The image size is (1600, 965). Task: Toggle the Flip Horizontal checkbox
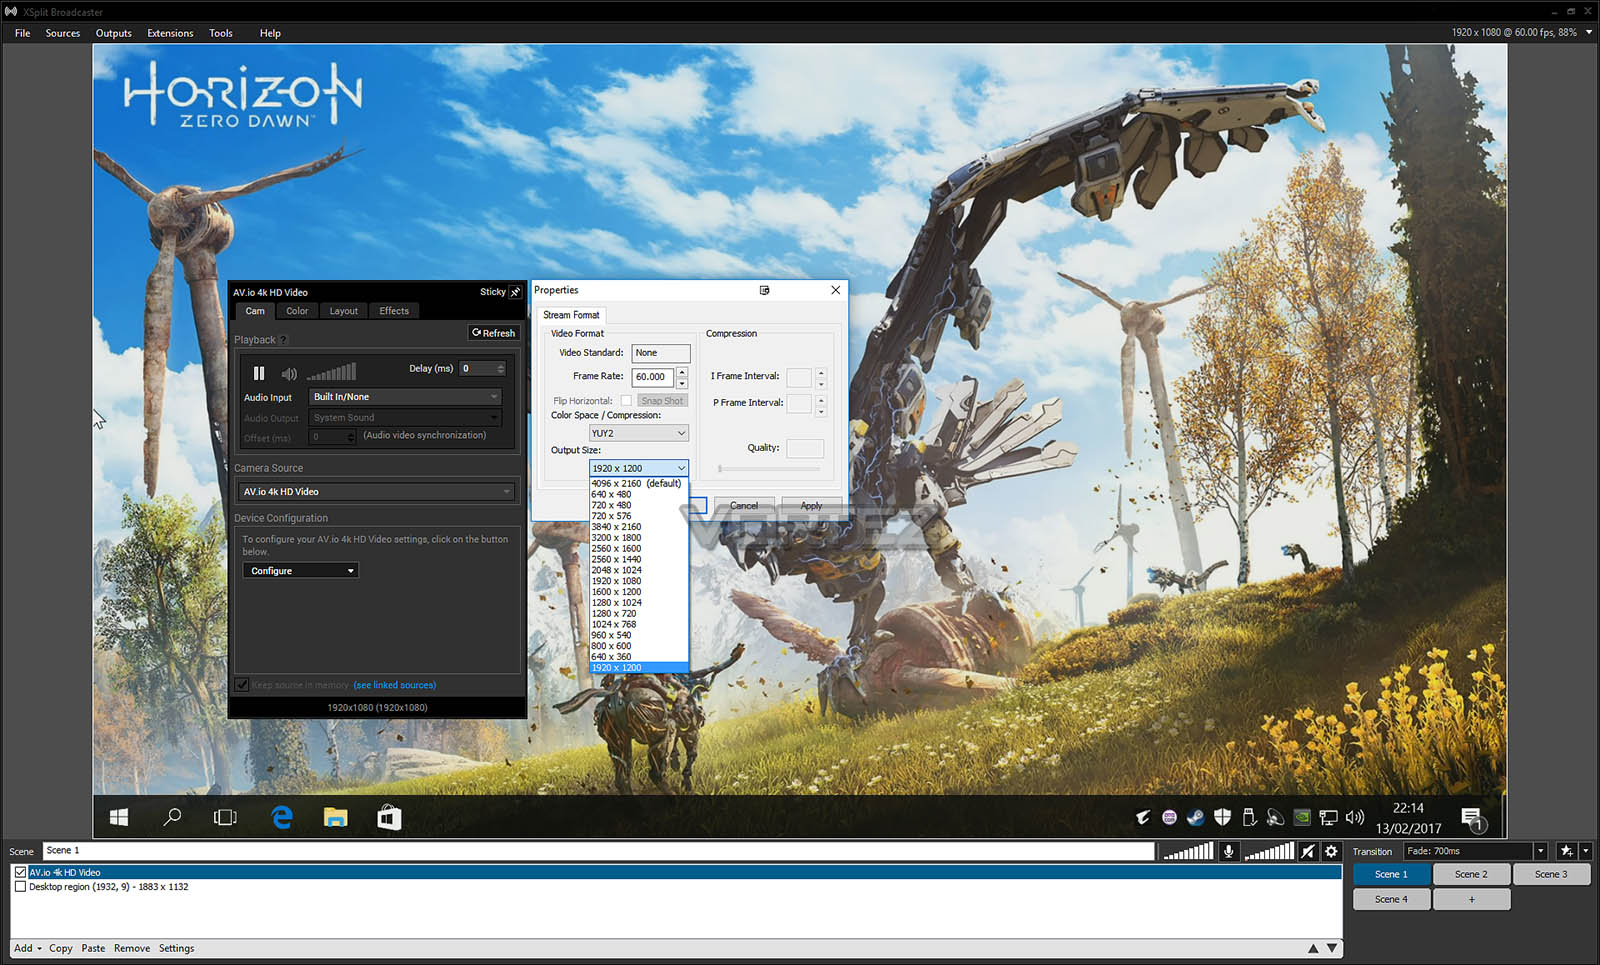point(626,401)
